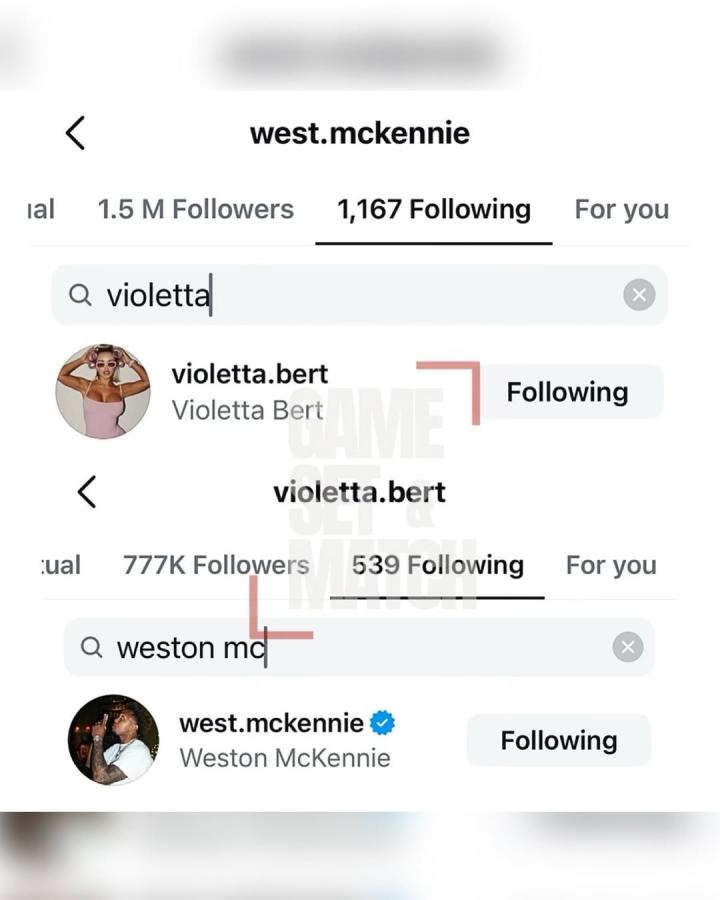Click magnifier icon in 'violetta' search bar
The image size is (720, 900).
[x=81, y=295]
